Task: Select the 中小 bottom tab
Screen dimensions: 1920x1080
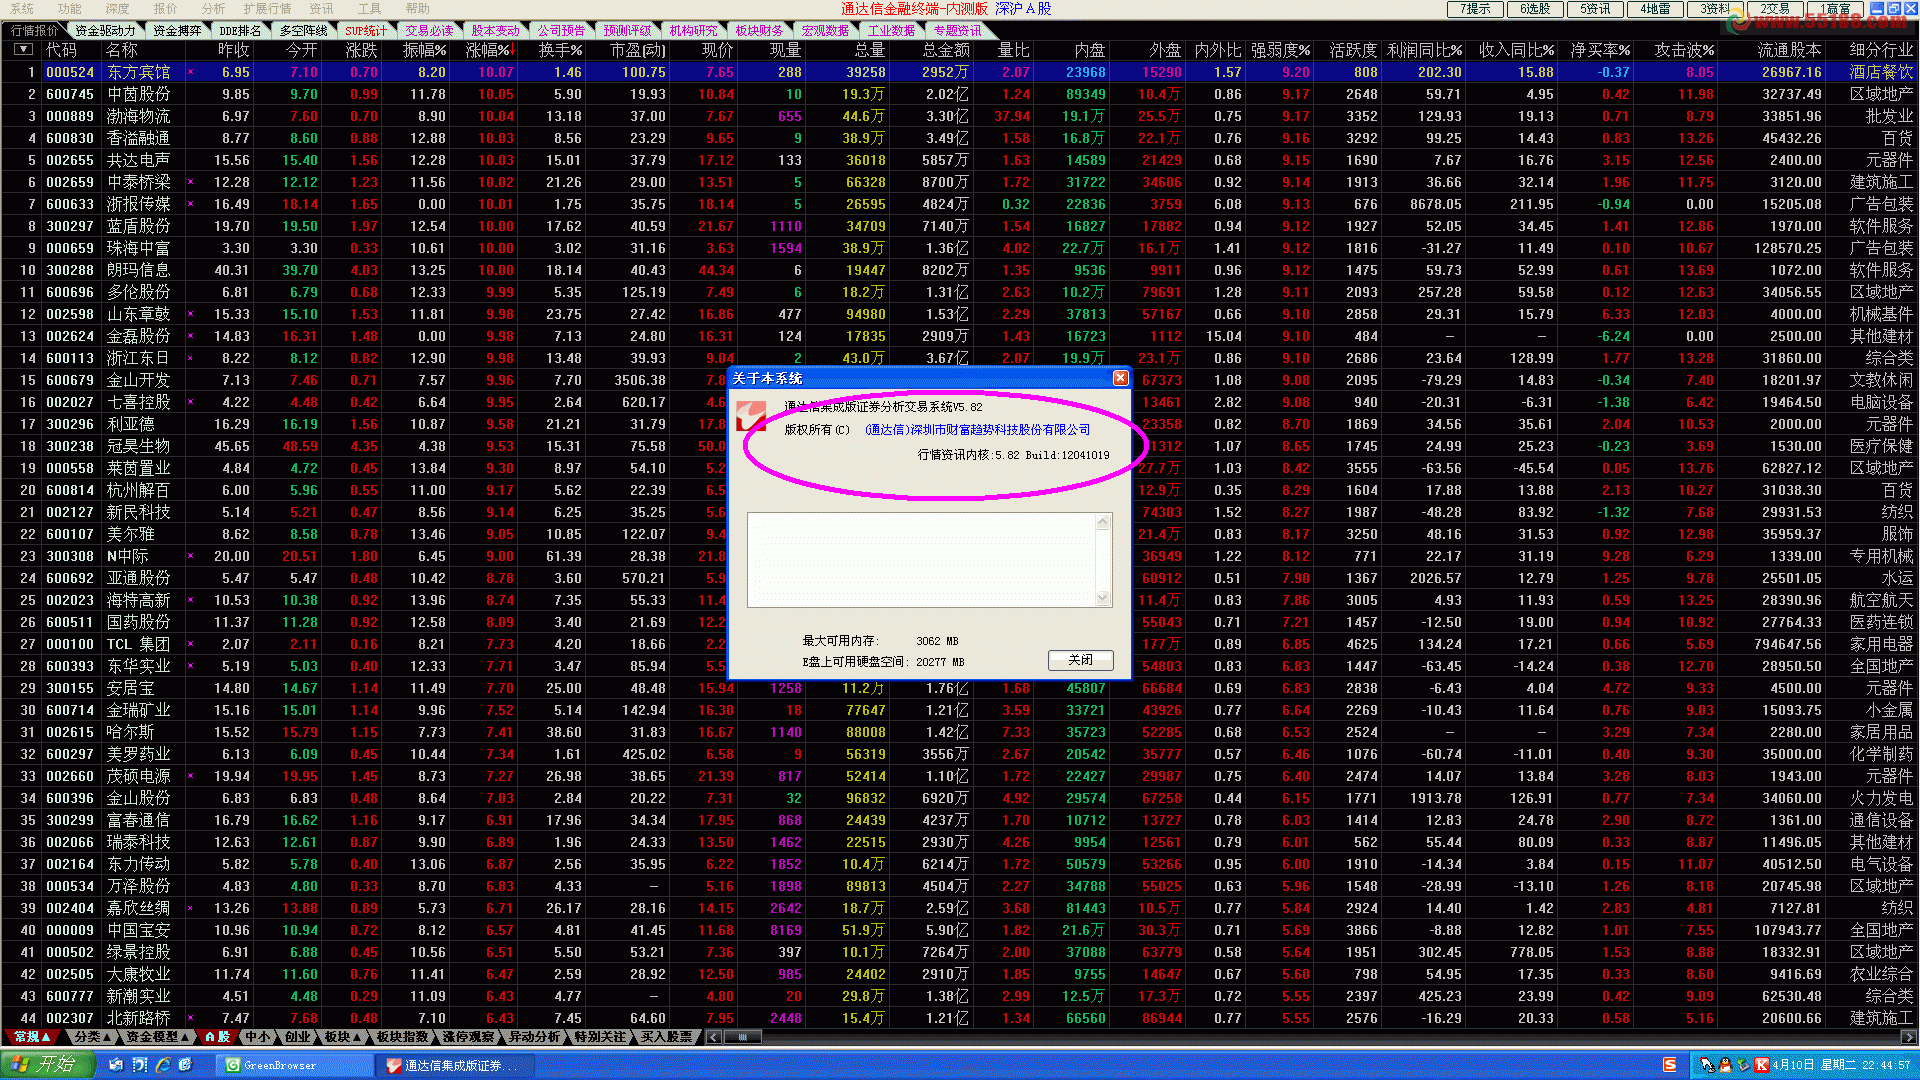Action: point(258,1037)
